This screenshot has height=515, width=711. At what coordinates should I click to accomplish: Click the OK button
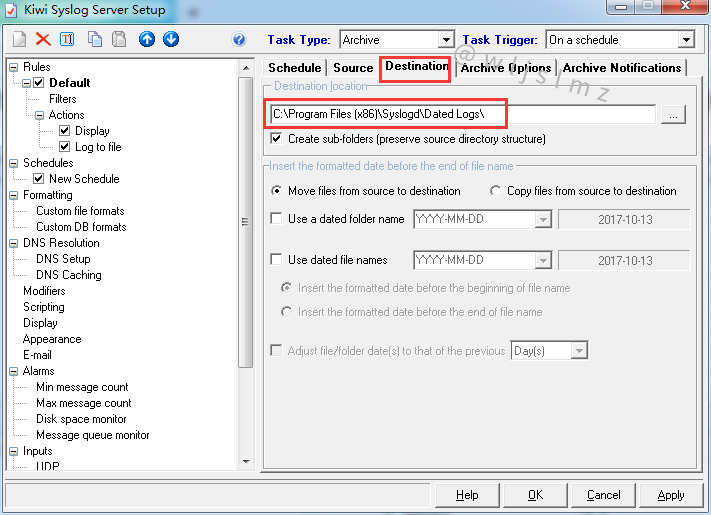[535, 495]
